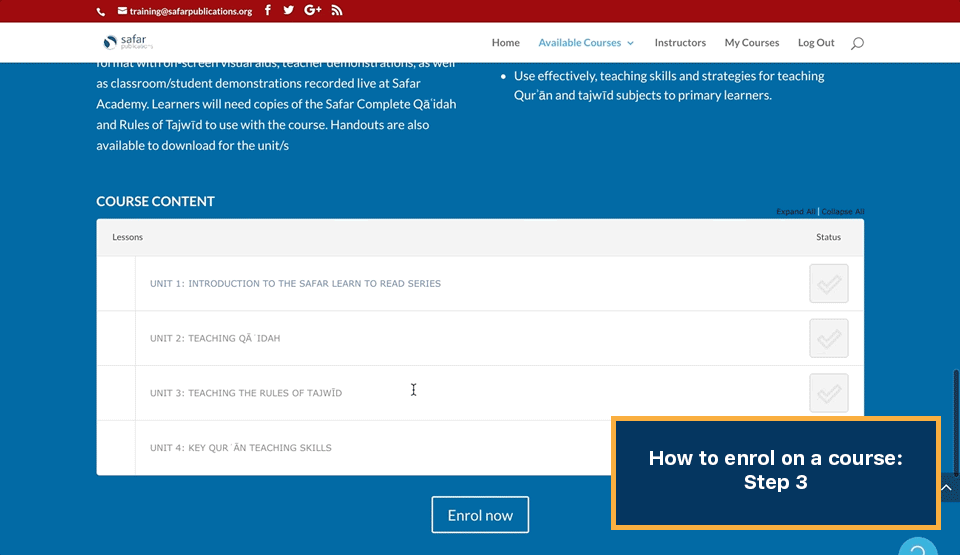Open the Facebook social icon
This screenshot has width=960, height=555.
[268, 10]
